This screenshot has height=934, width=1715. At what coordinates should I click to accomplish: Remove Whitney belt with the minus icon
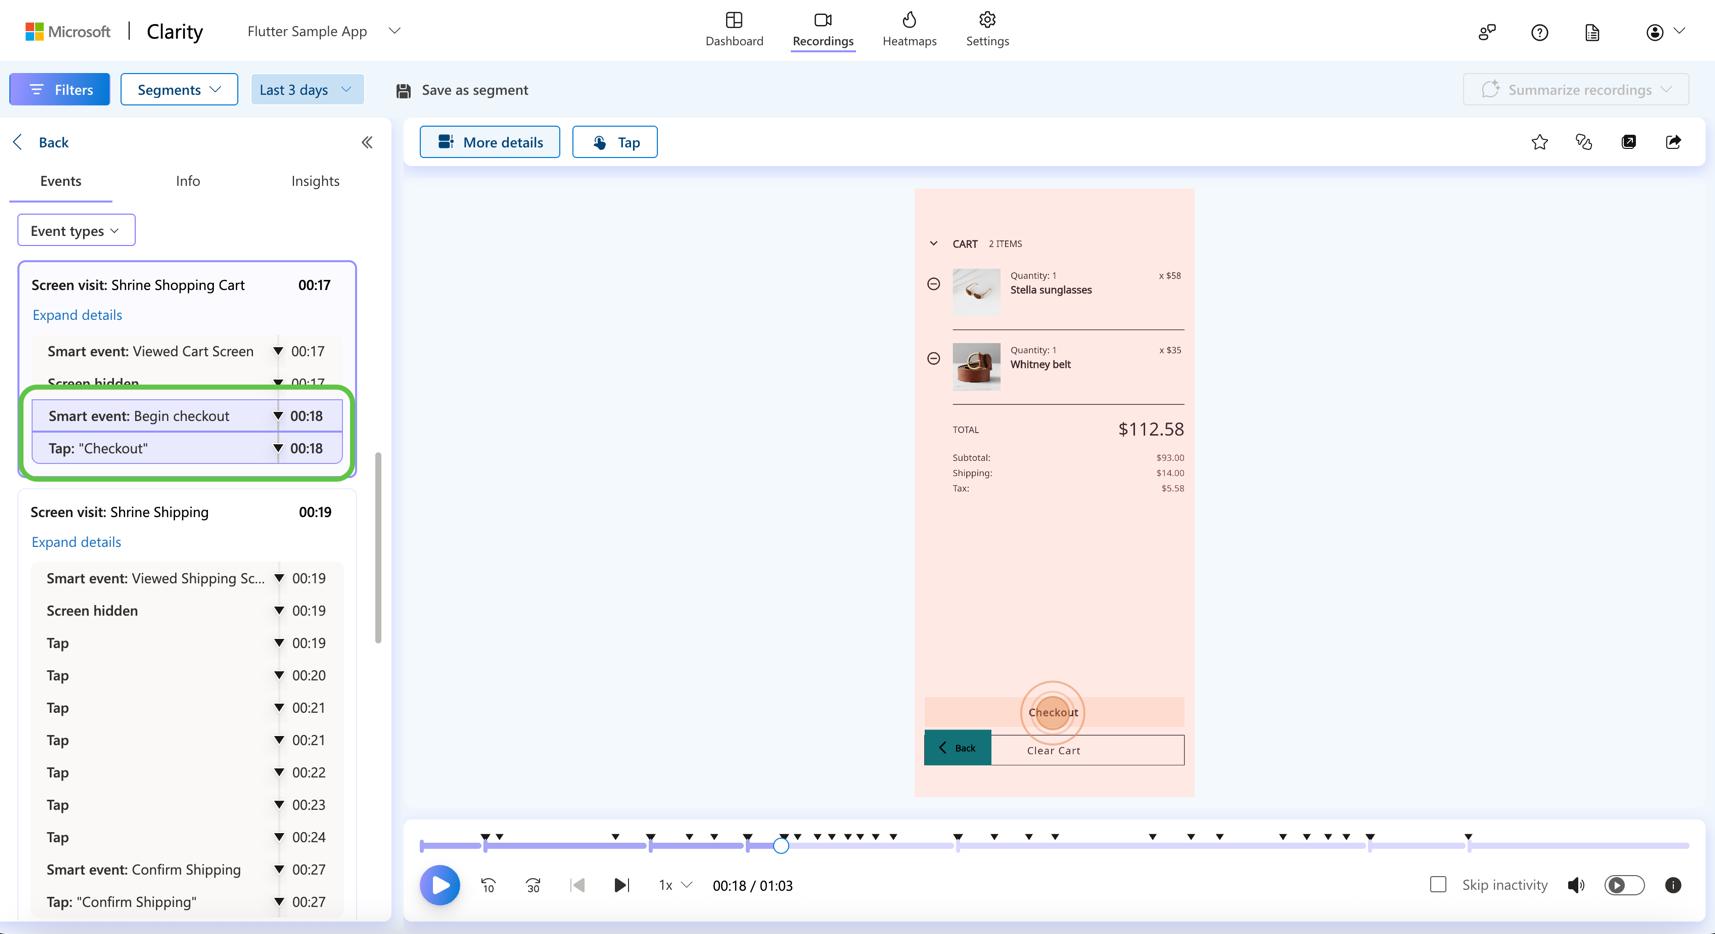[x=933, y=358]
